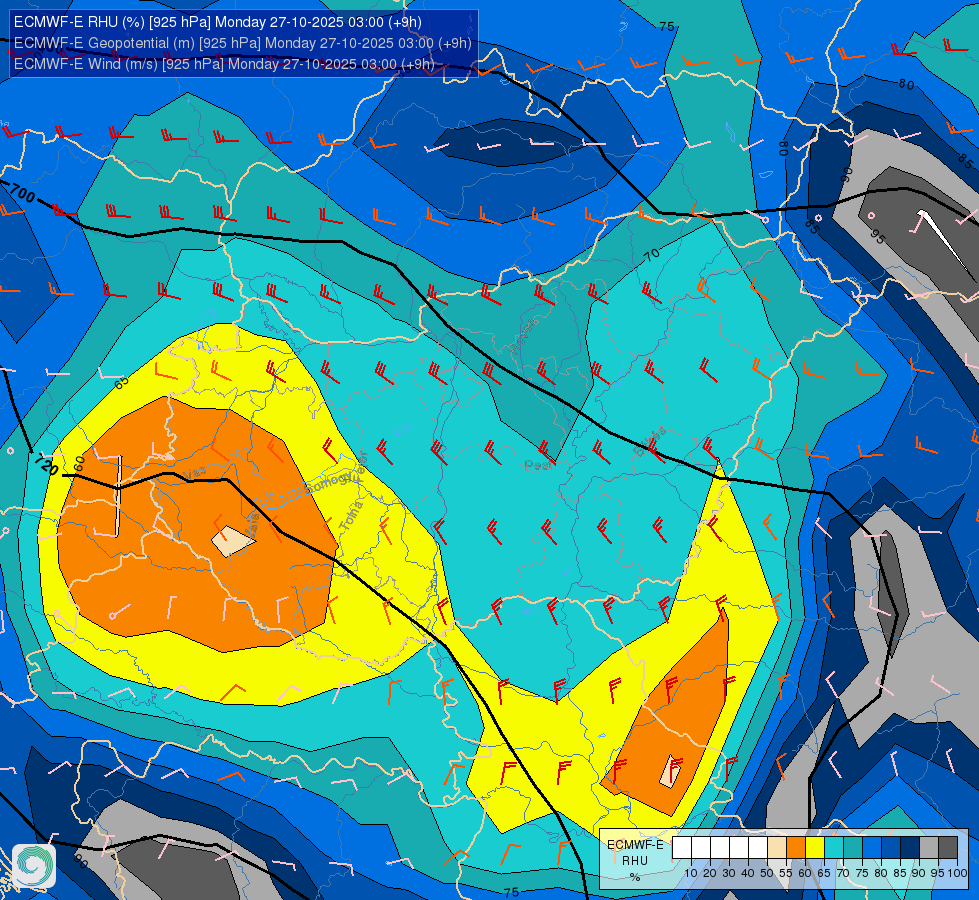This screenshot has width=979, height=900.
Task: Click the Zala county label
Action: coord(253,525)
